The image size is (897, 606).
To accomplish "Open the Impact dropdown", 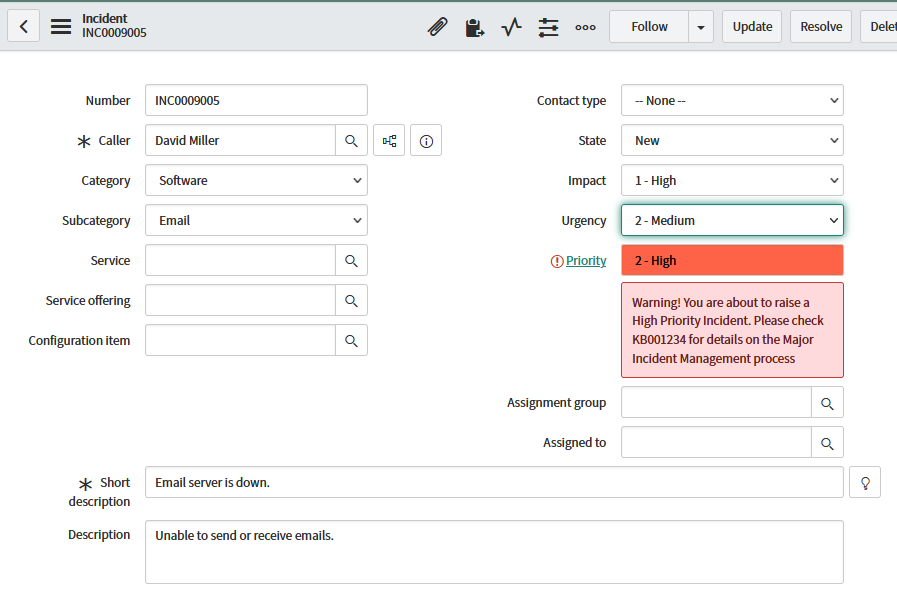I will [732, 180].
